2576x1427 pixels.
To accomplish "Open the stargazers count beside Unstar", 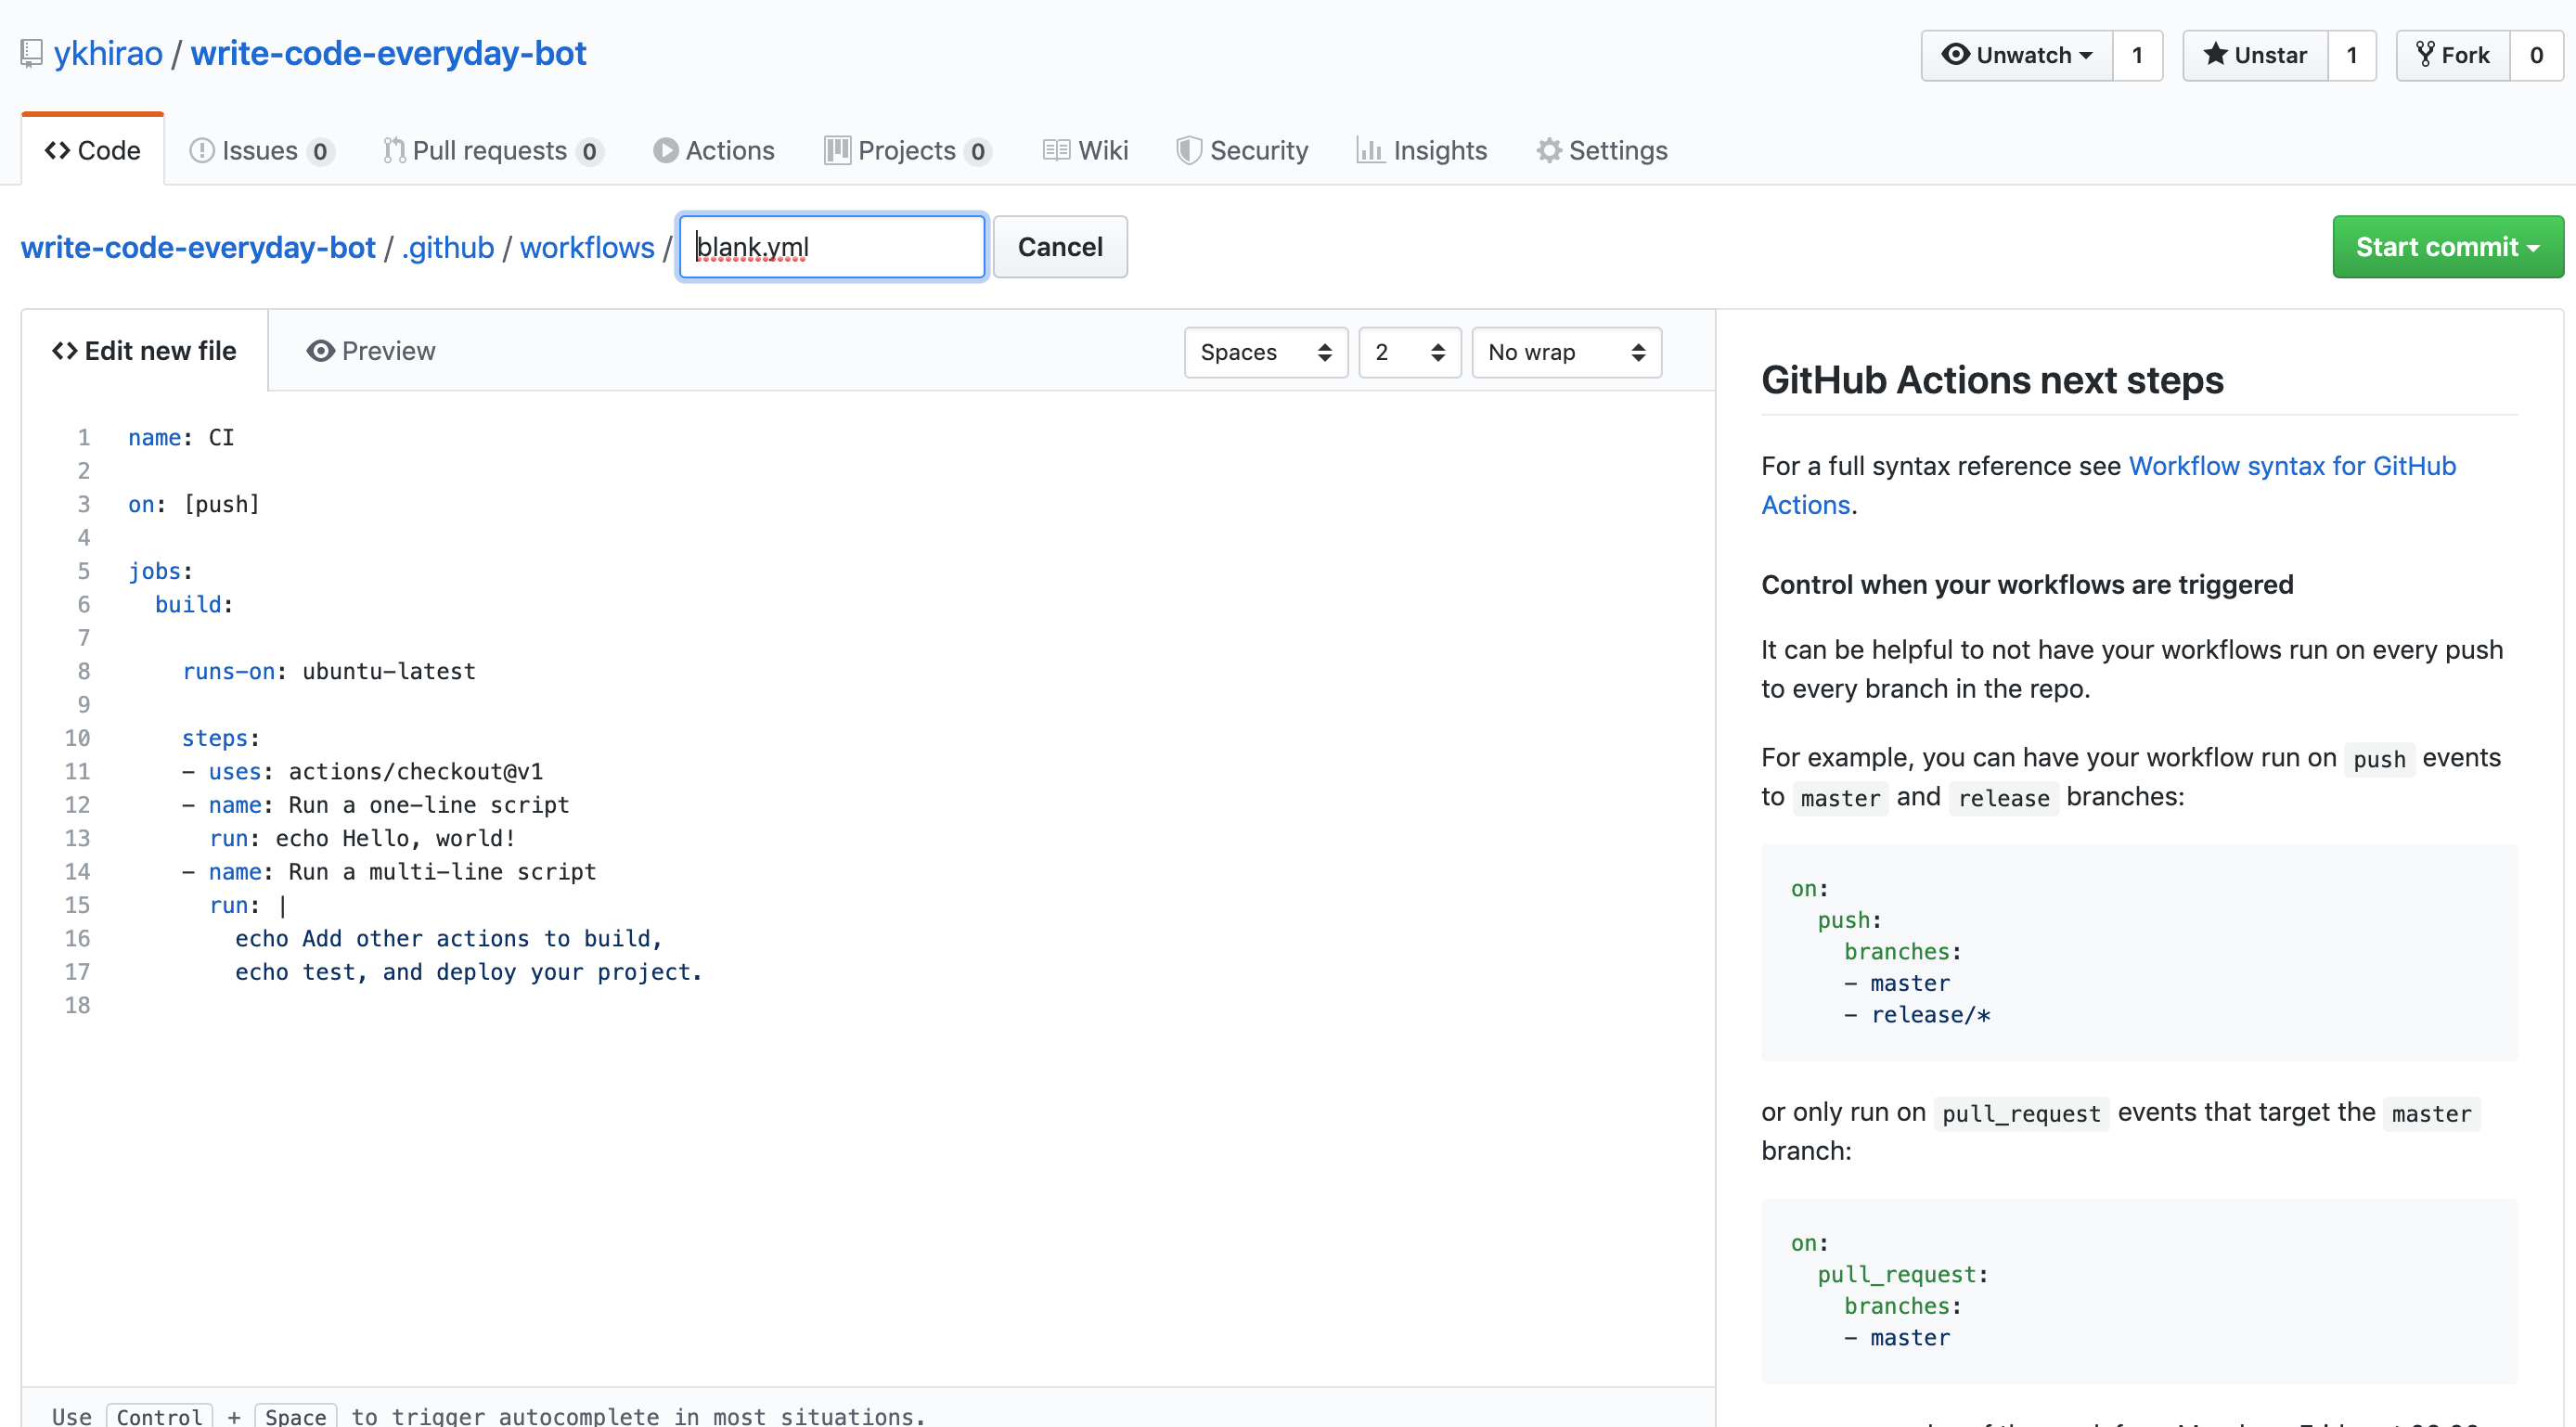I will tap(2352, 55).
